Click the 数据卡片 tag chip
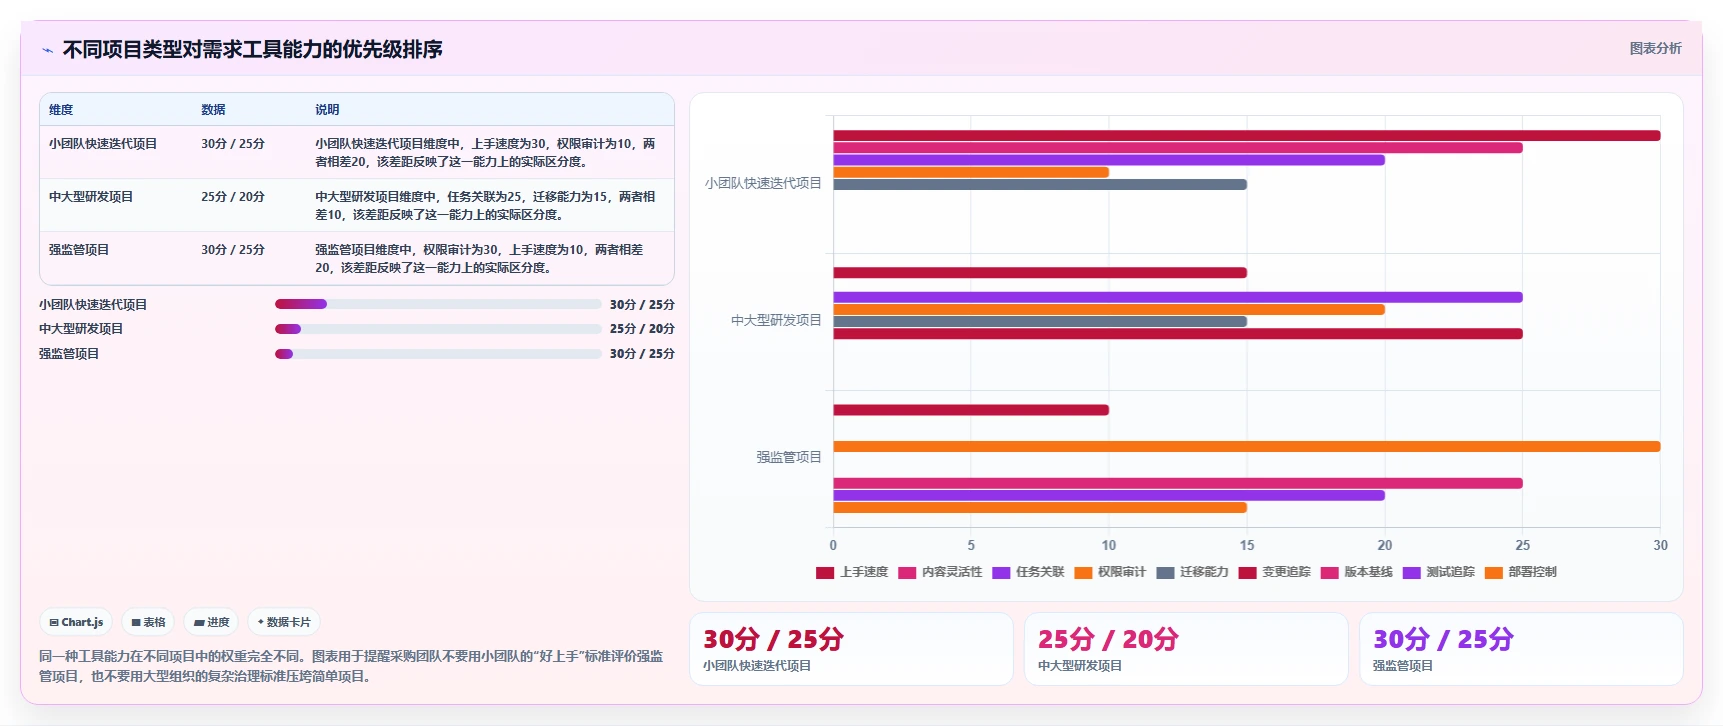Viewport: 1723px width, 726px height. (x=284, y=622)
